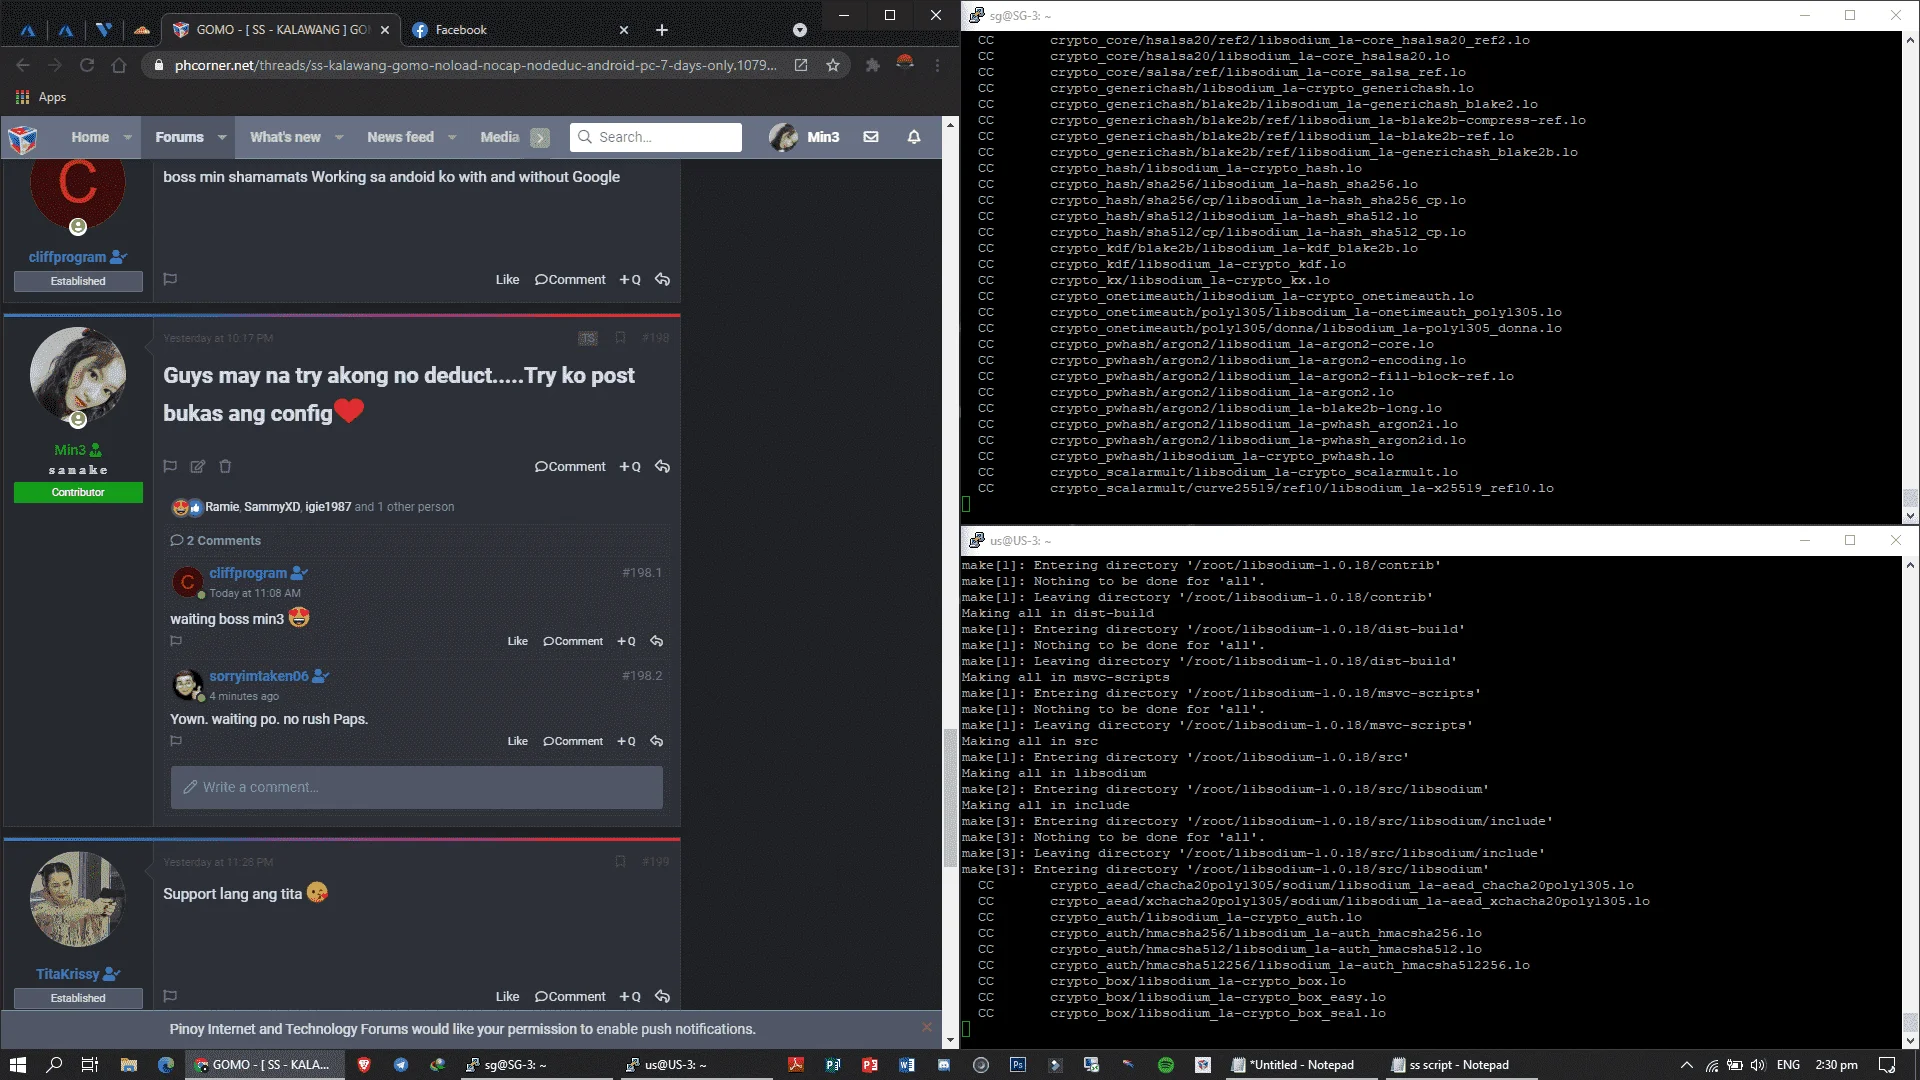The width and height of the screenshot is (1920, 1080).
Task: Click the browser address bar
Action: pyautogui.click(x=475, y=65)
